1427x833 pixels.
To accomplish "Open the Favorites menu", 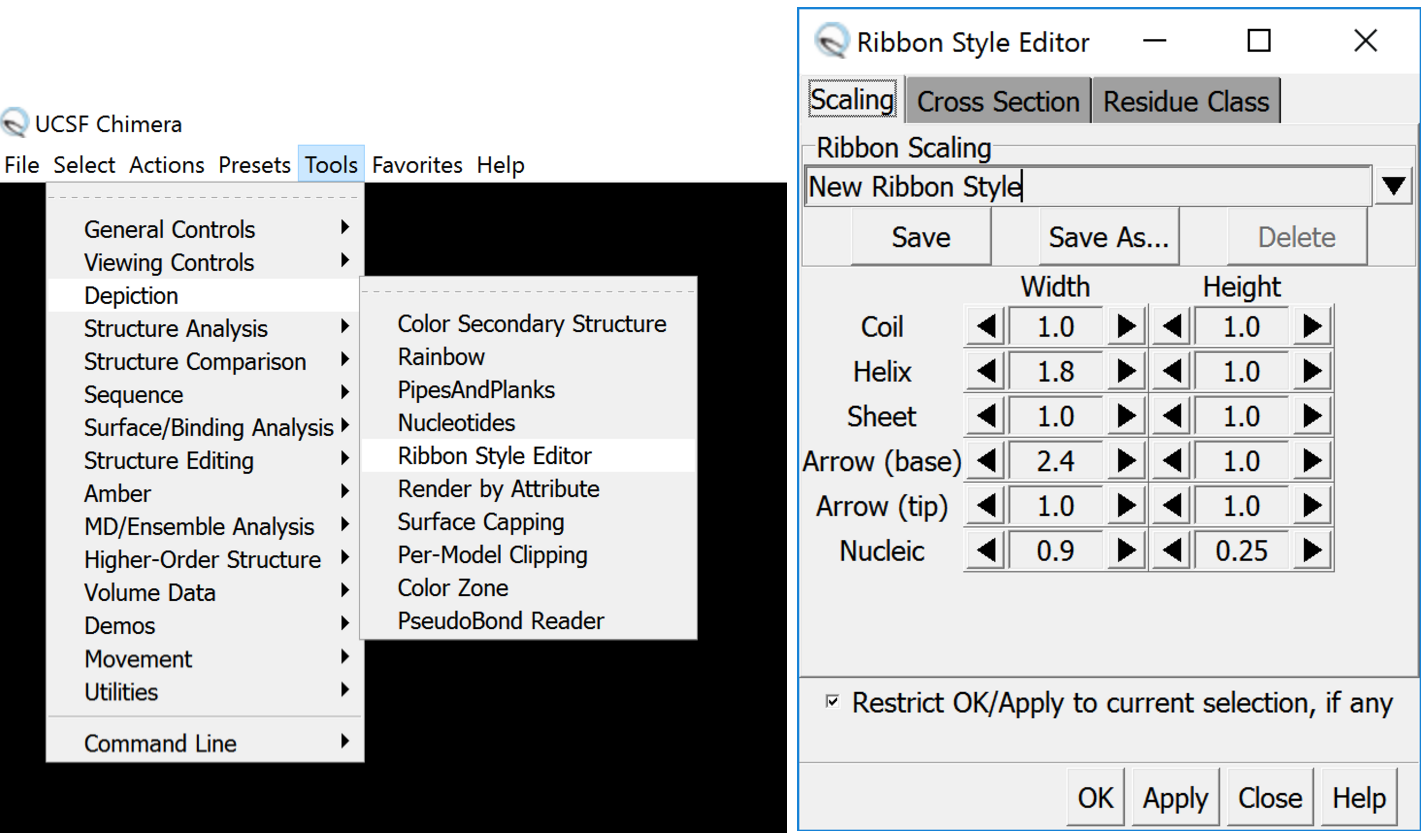I will pos(417,165).
